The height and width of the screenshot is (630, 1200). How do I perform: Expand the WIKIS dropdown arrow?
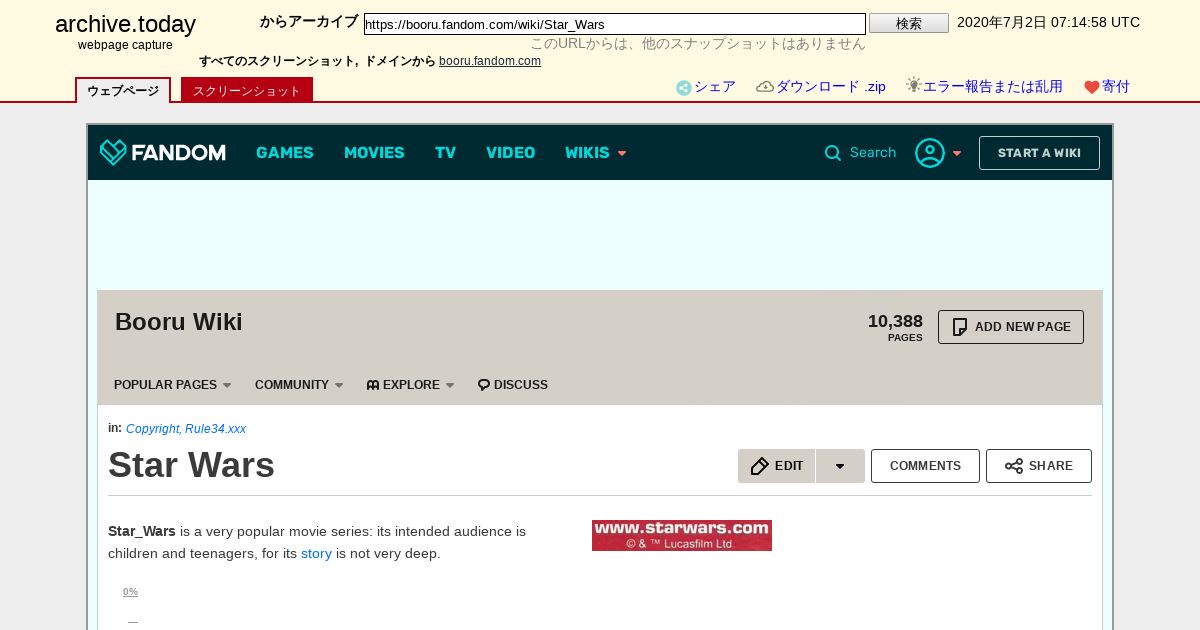(x=622, y=154)
